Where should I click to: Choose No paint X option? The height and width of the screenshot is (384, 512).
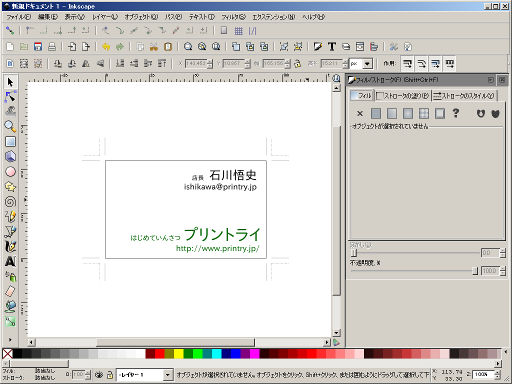click(360, 114)
